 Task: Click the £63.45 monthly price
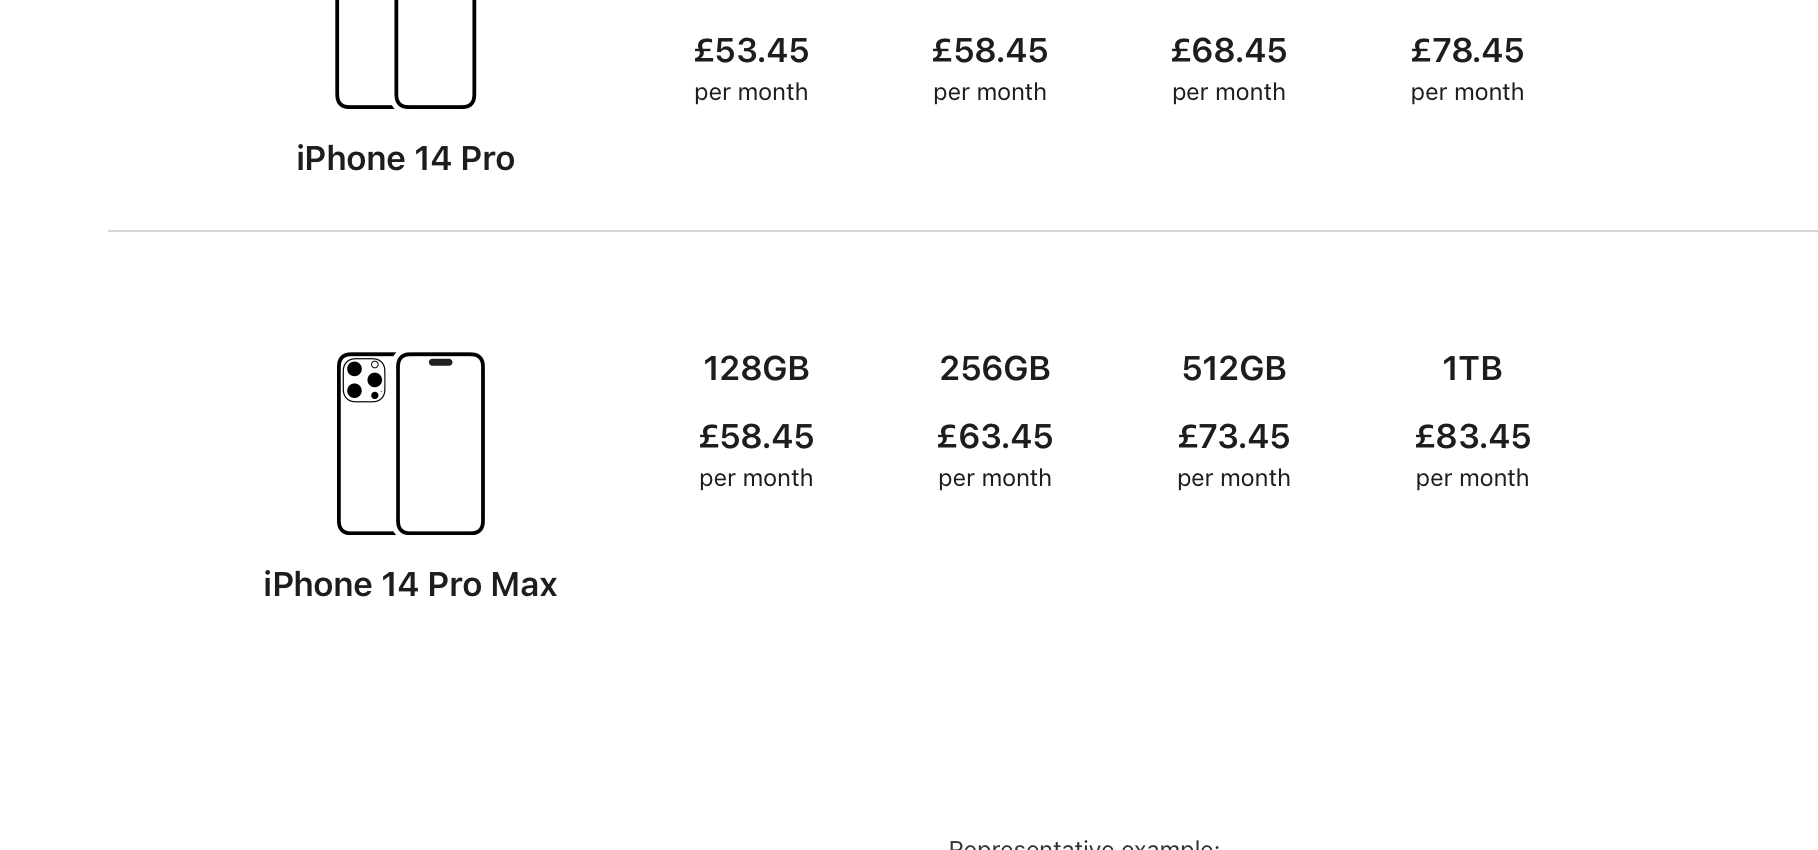click(x=994, y=437)
